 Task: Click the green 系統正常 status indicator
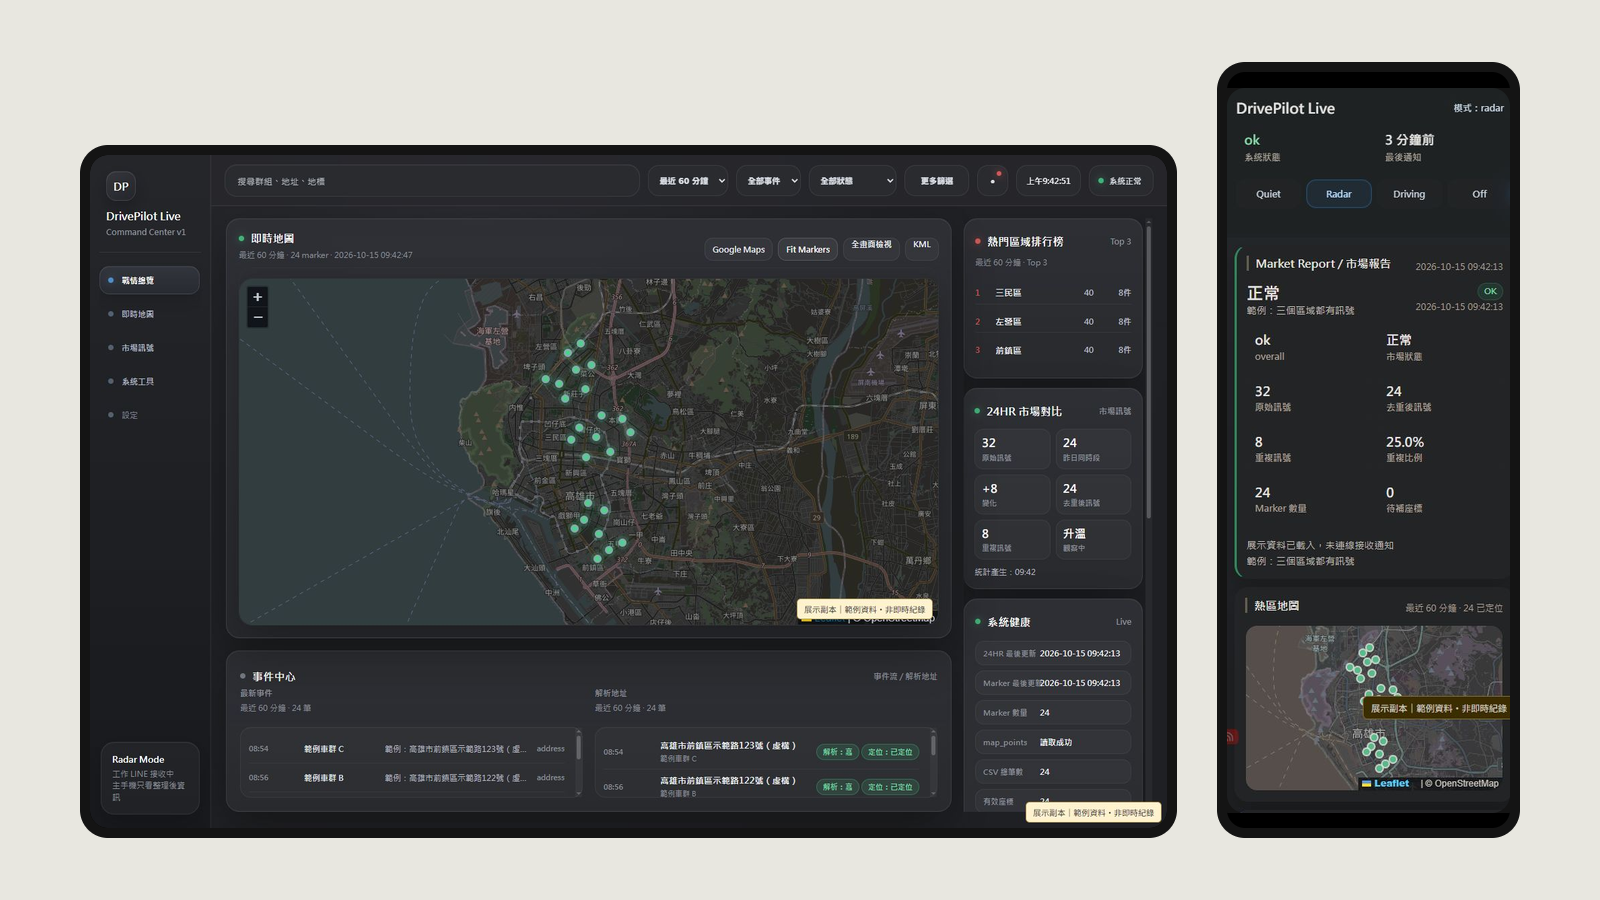click(x=1121, y=181)
